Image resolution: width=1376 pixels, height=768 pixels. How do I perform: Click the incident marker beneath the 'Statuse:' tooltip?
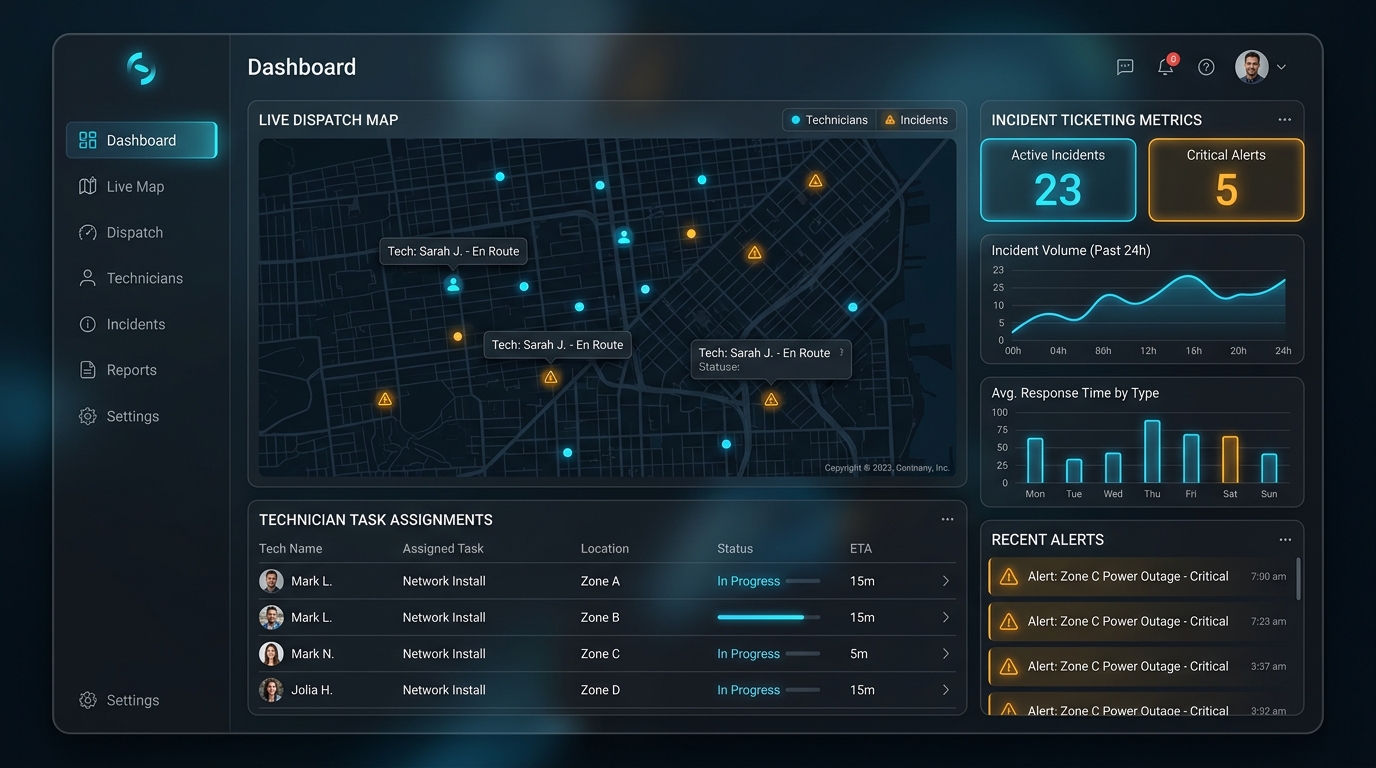click(x=771, y=400)
